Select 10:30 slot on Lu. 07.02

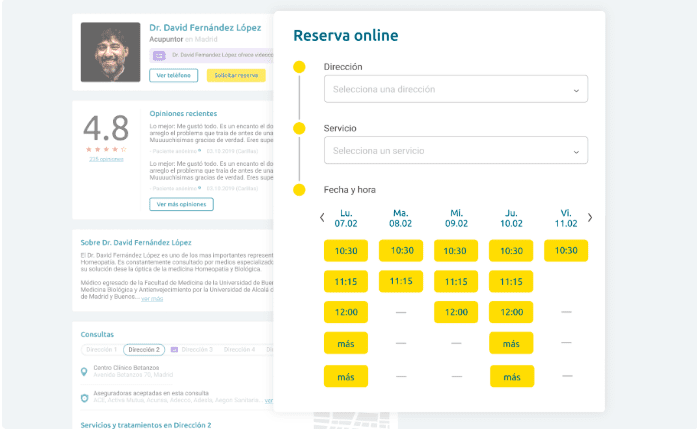346,251
